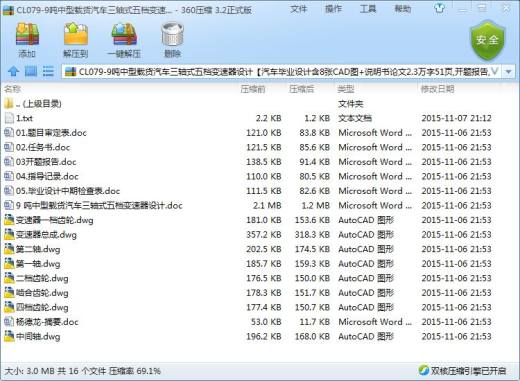Expand the address bar dropdown arrow
The width and height of the screenshot is (520, 381).
coord(508,72)
